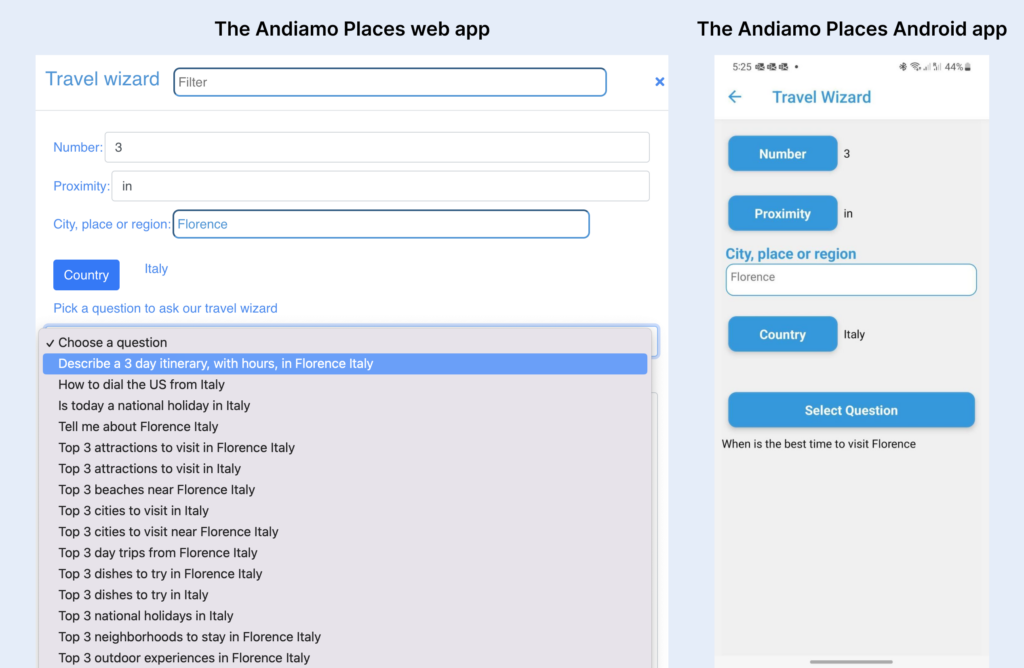
Task: Click the Florence input in the Android app
Action: 850,279
